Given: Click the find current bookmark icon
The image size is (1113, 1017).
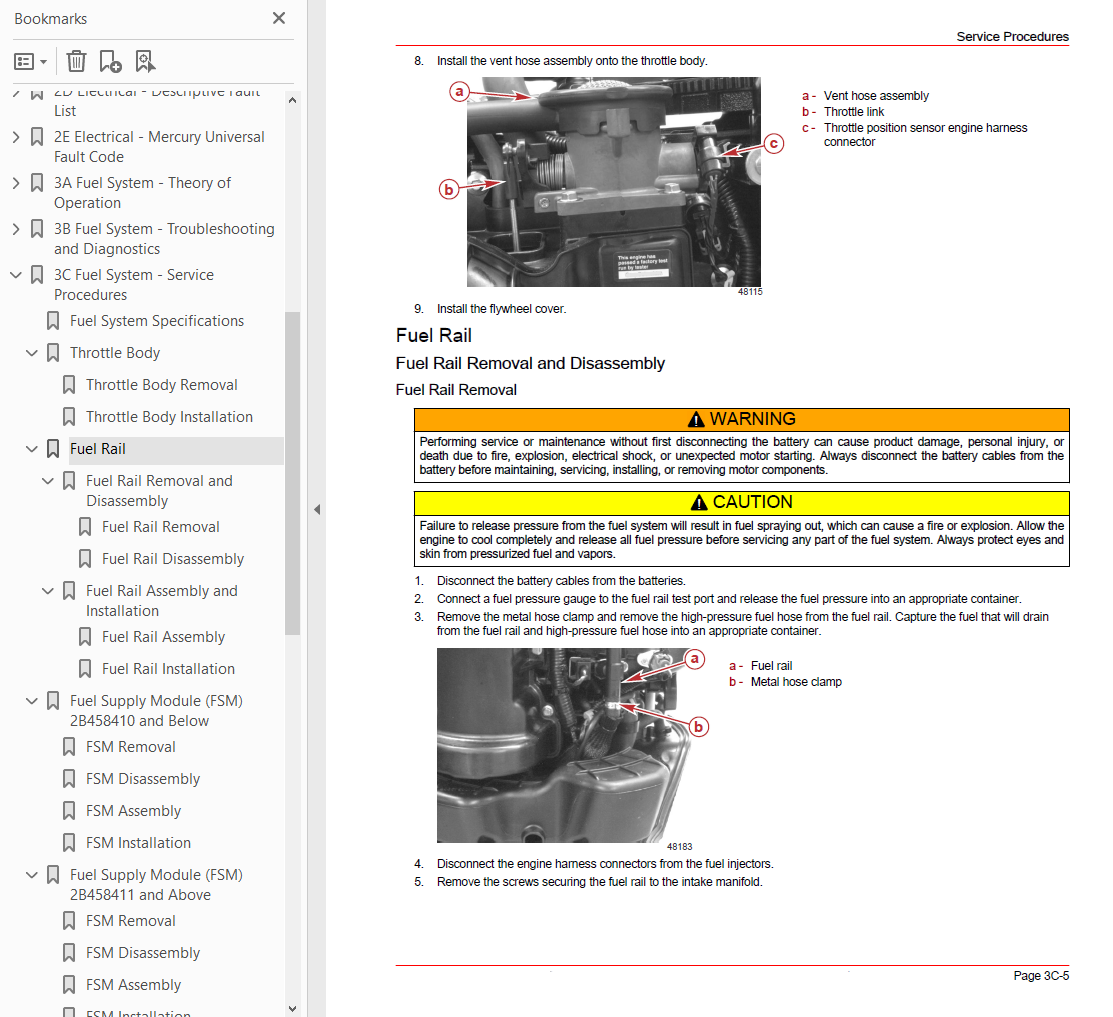Looking at the screenshot, I should click(145, 62).
